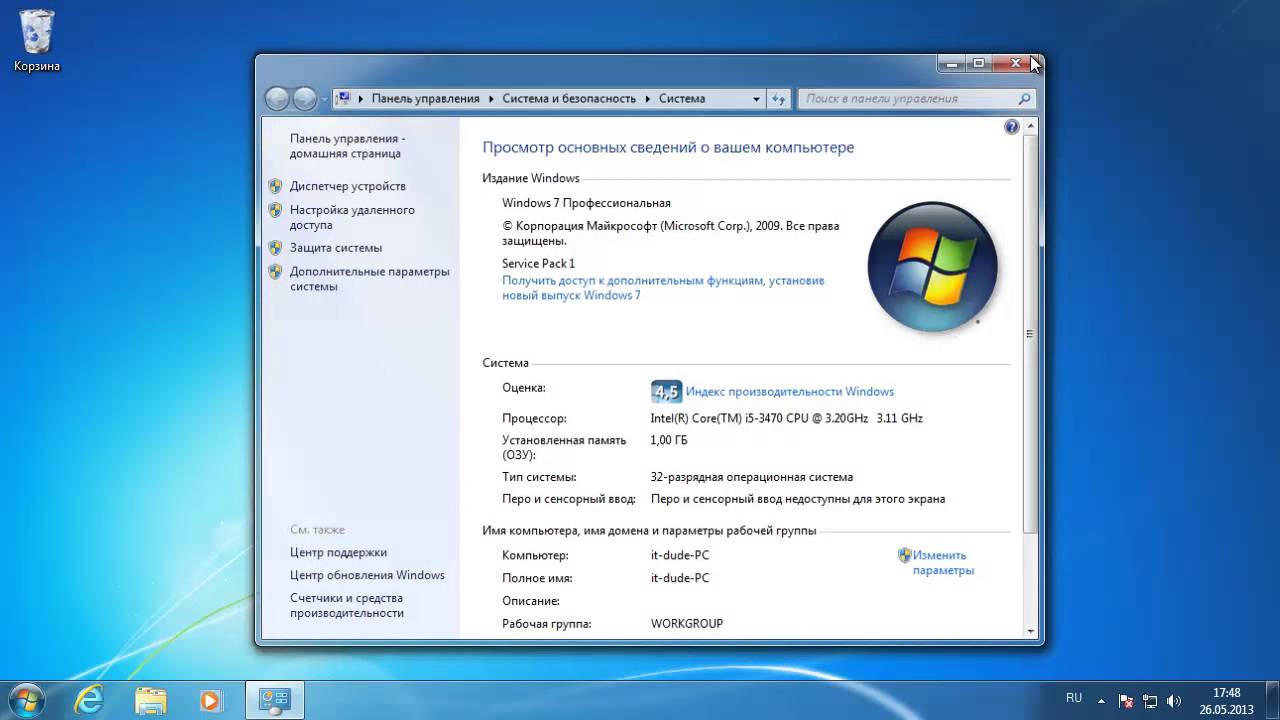Click the 1,00 ГБ memory value
The height and width of the screenshot is (720, 1280).
click(669, 440)
